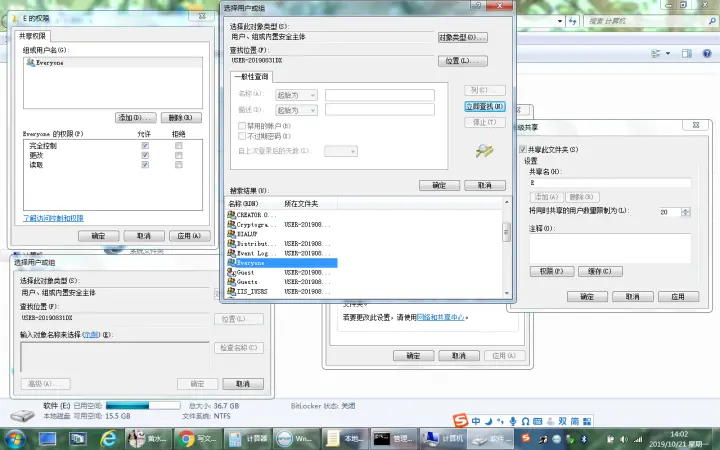Click the volume speaker icon in the system tray
Viewport: 720px width, 450px height.
click(x=624, y=439)
